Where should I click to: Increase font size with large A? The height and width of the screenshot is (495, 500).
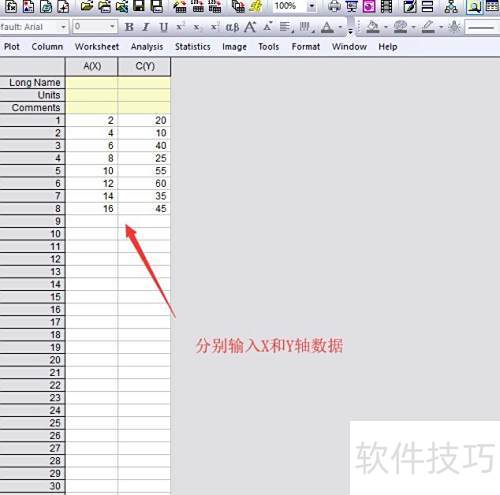pyautogui.click(x=250, y=27)
